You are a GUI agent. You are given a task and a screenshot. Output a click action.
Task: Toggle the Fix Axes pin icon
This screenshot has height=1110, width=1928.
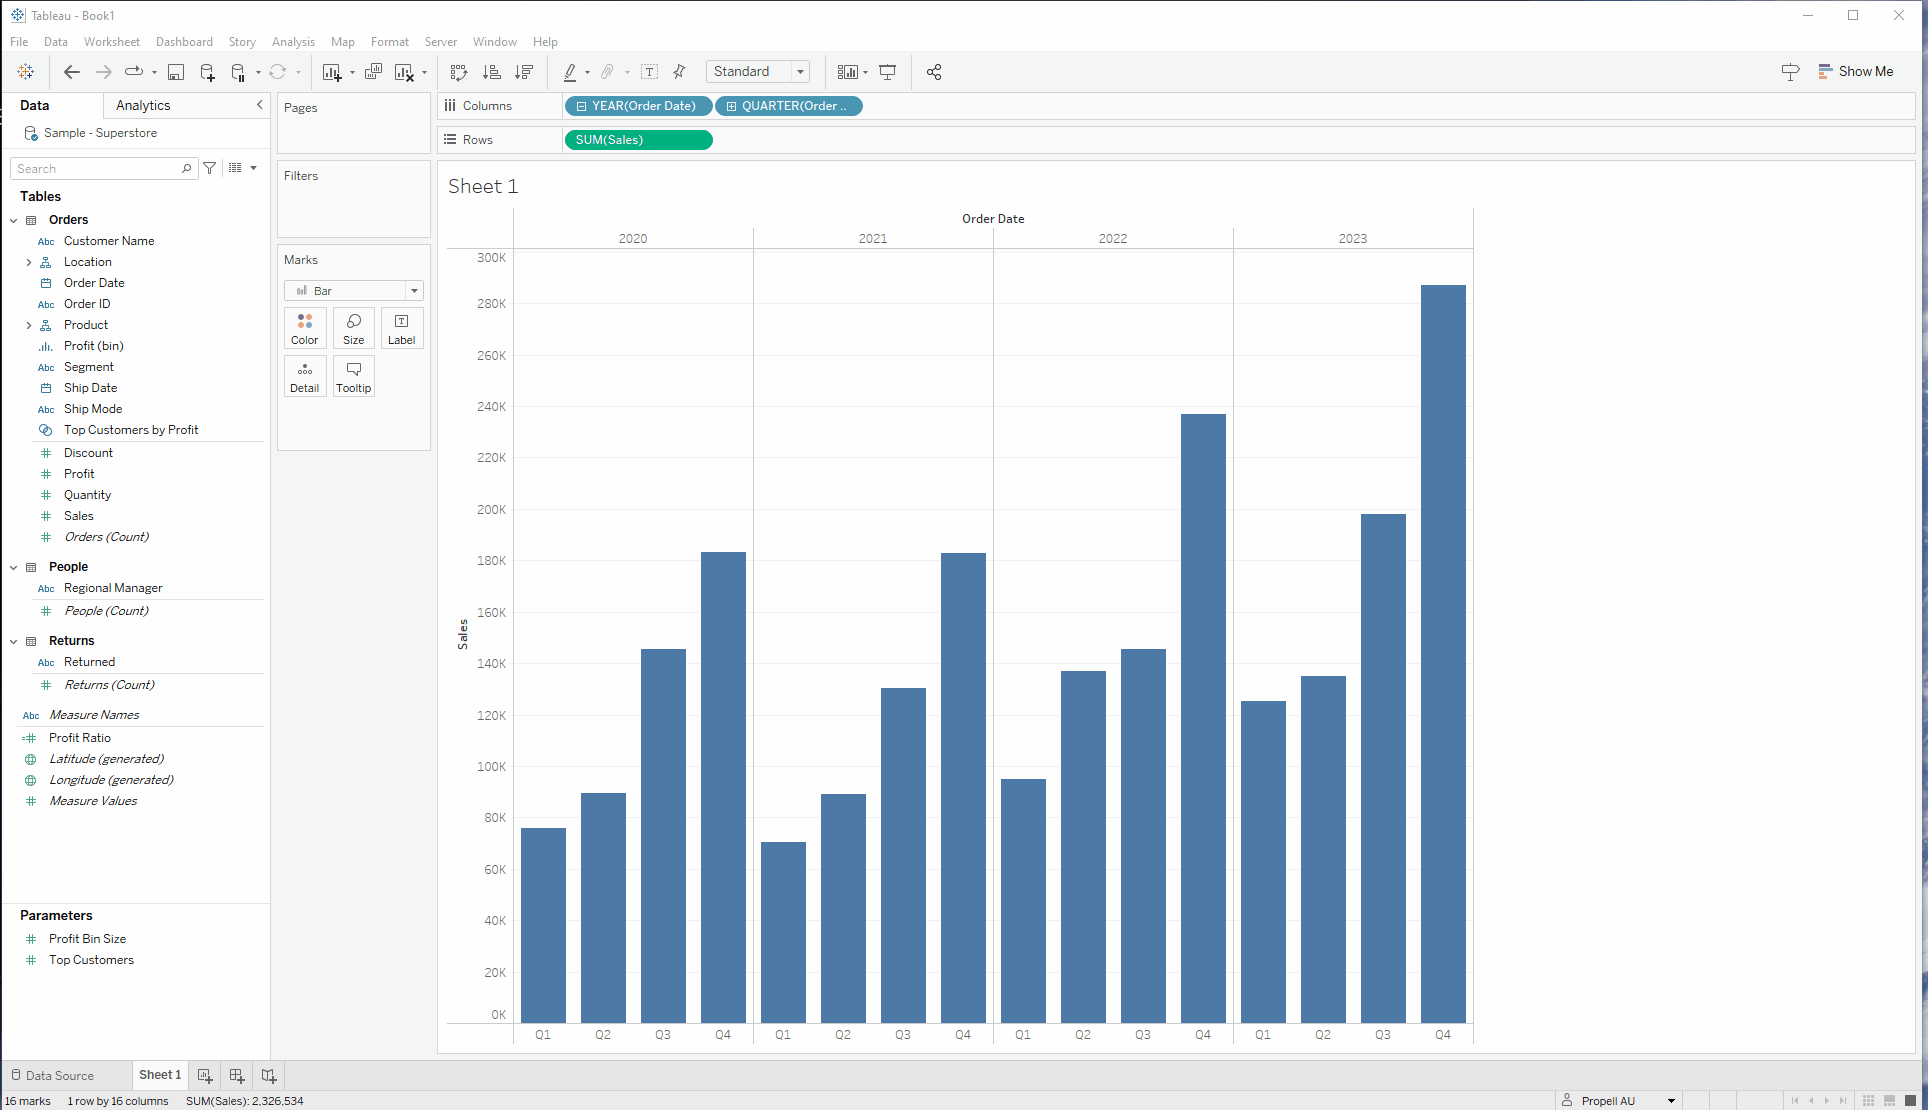point(680,72)
